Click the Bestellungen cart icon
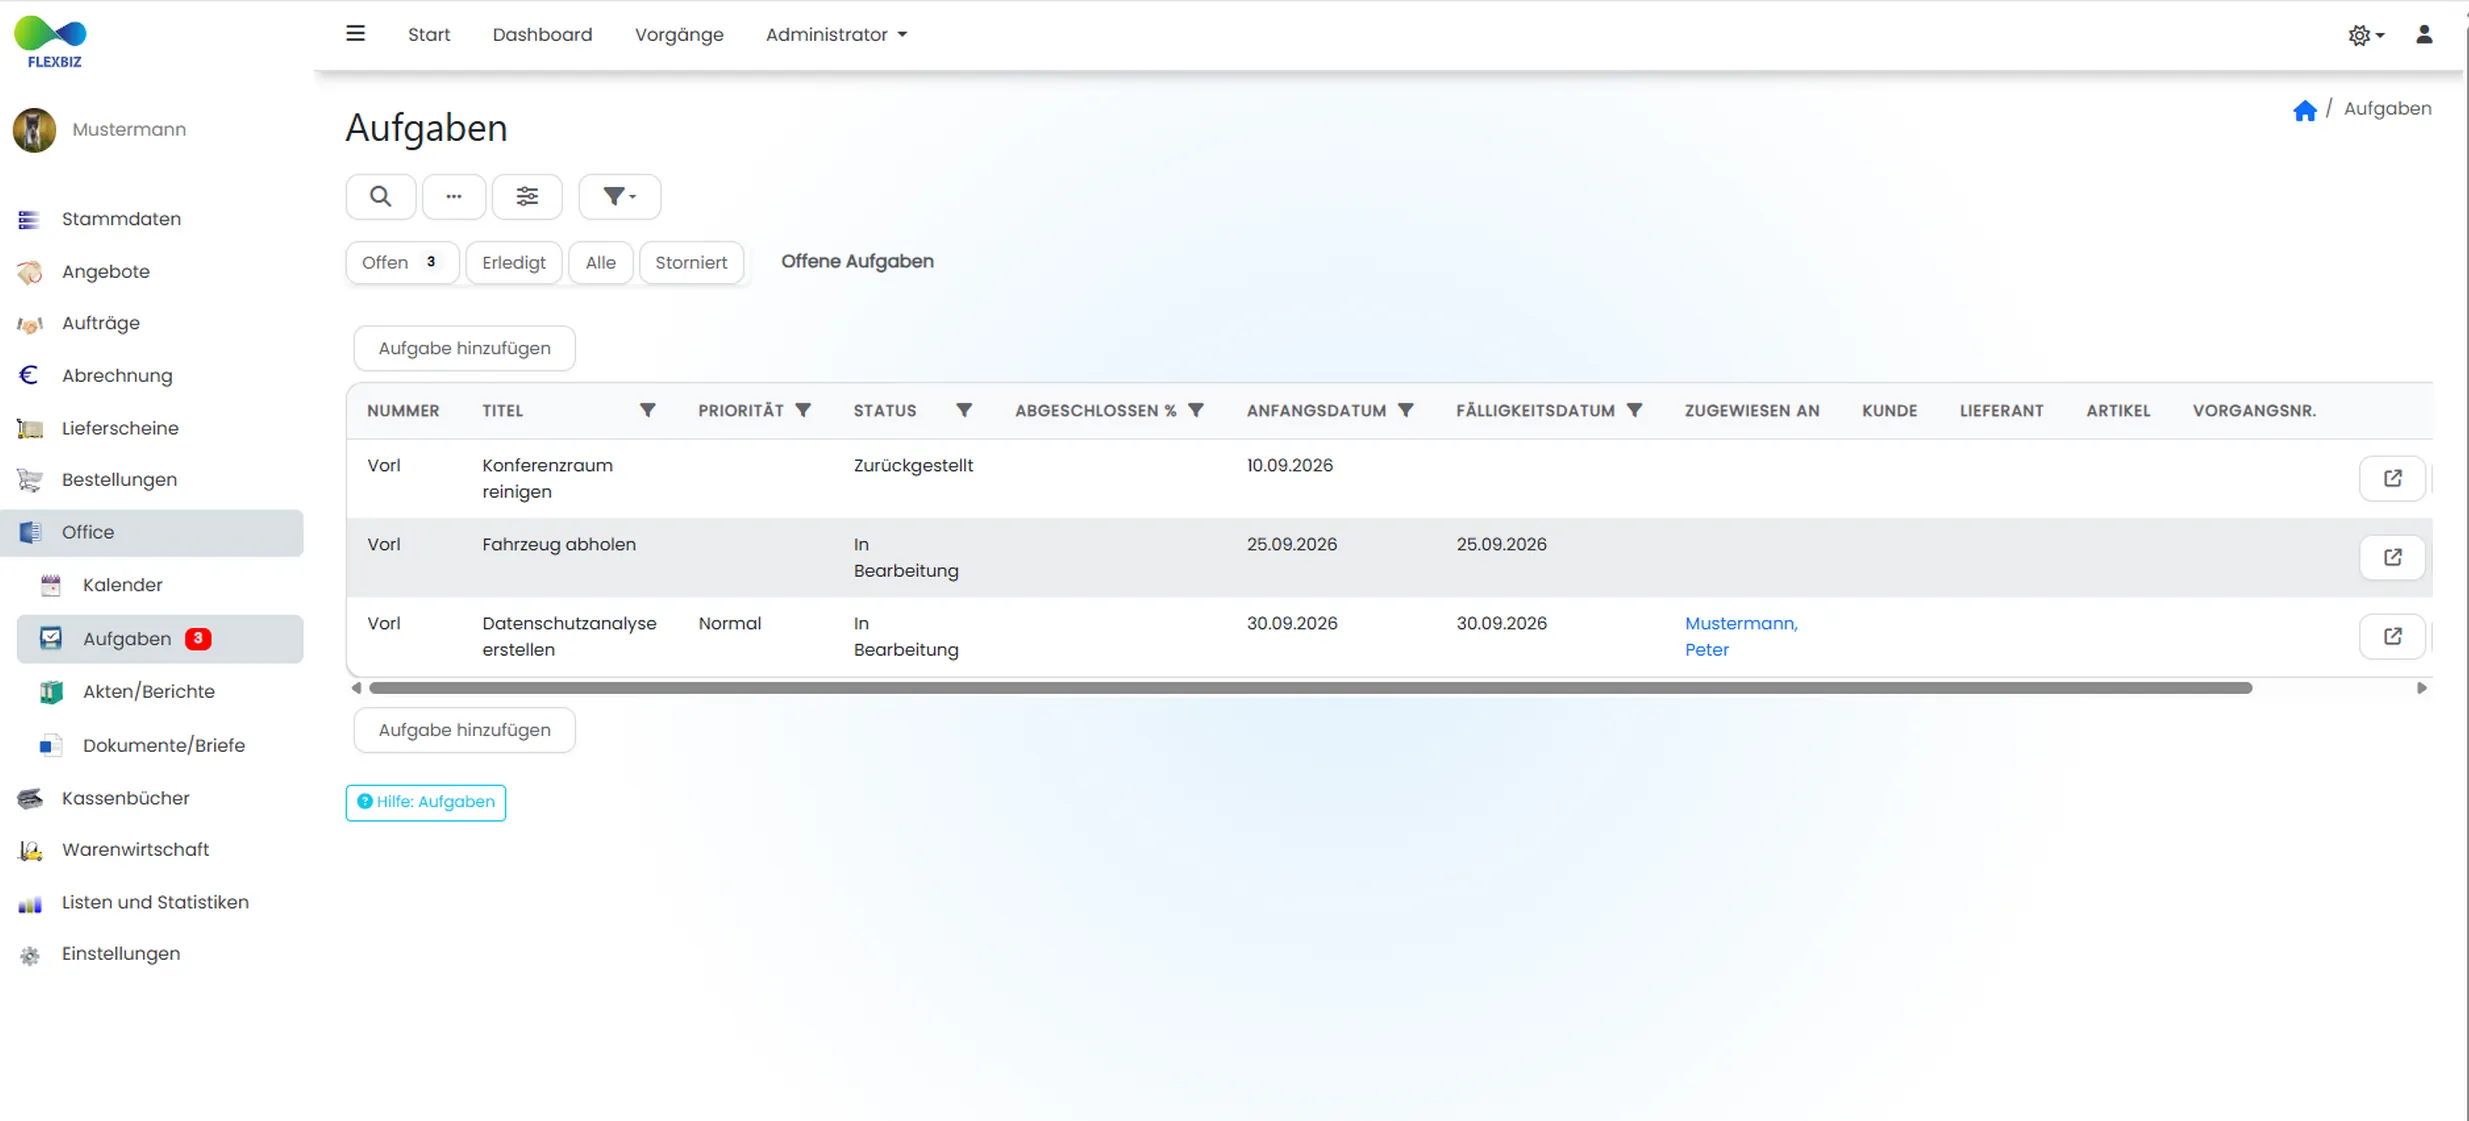This screenshot has height=1121, width=2469. pyautogui.click(x=30, y=480)
